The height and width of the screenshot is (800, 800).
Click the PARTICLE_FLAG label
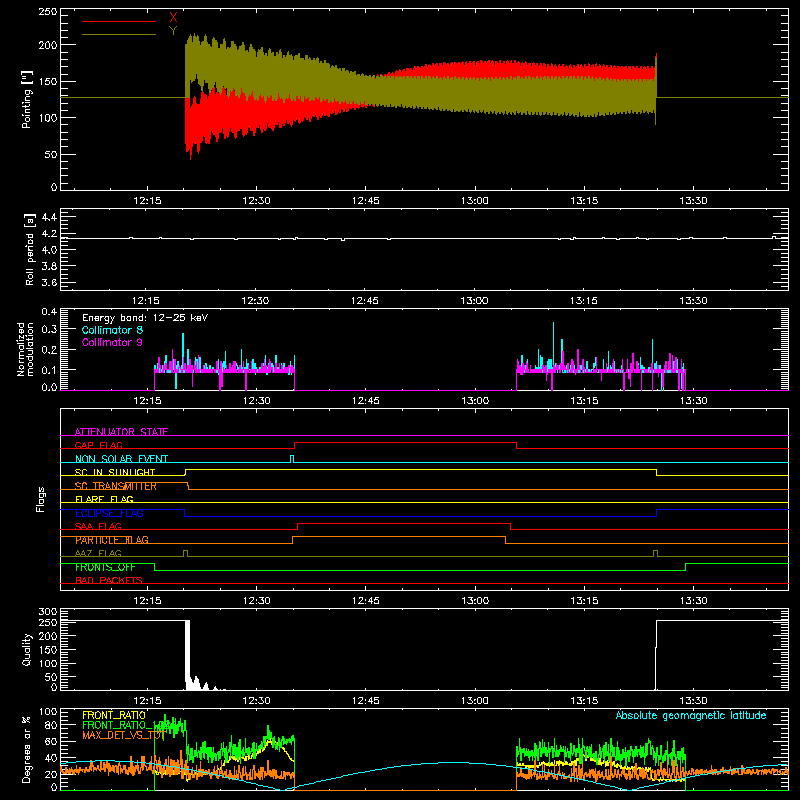(x=112, y=540)
